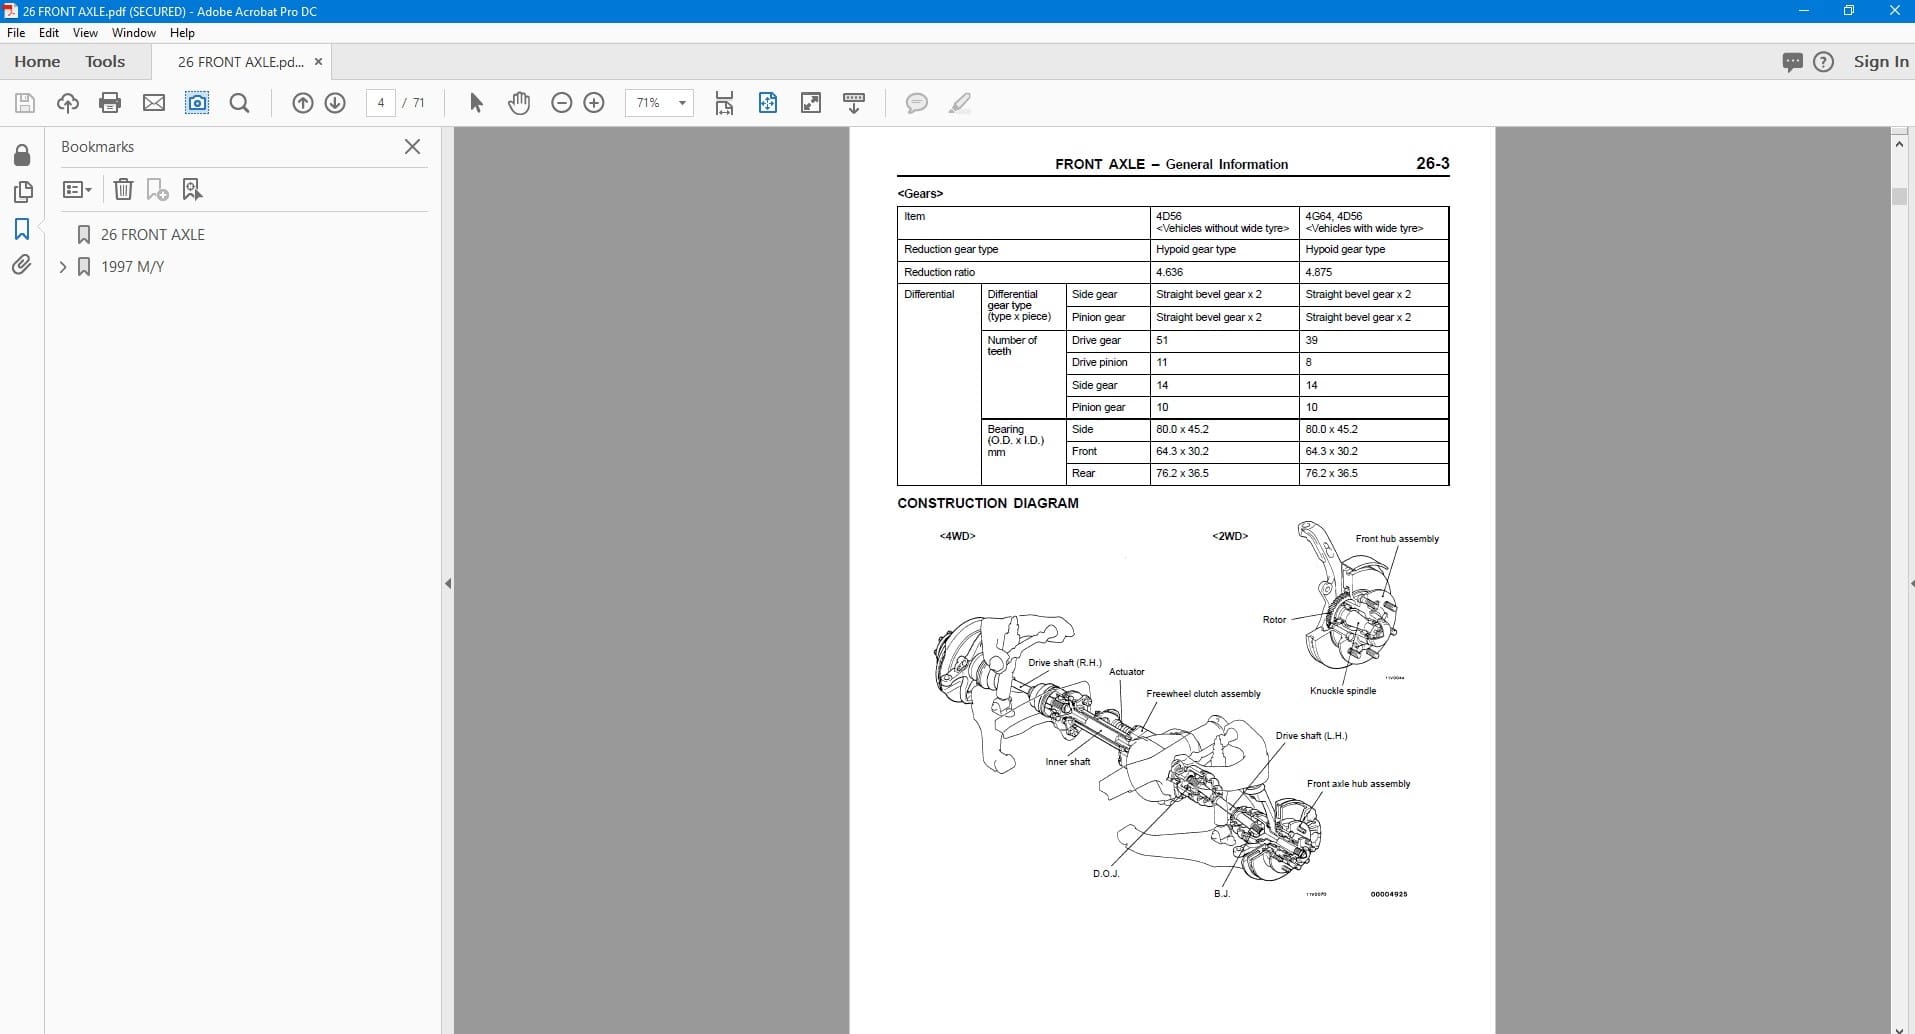
Task: Click the Front hub assembly label
Action: point(1397,539)
